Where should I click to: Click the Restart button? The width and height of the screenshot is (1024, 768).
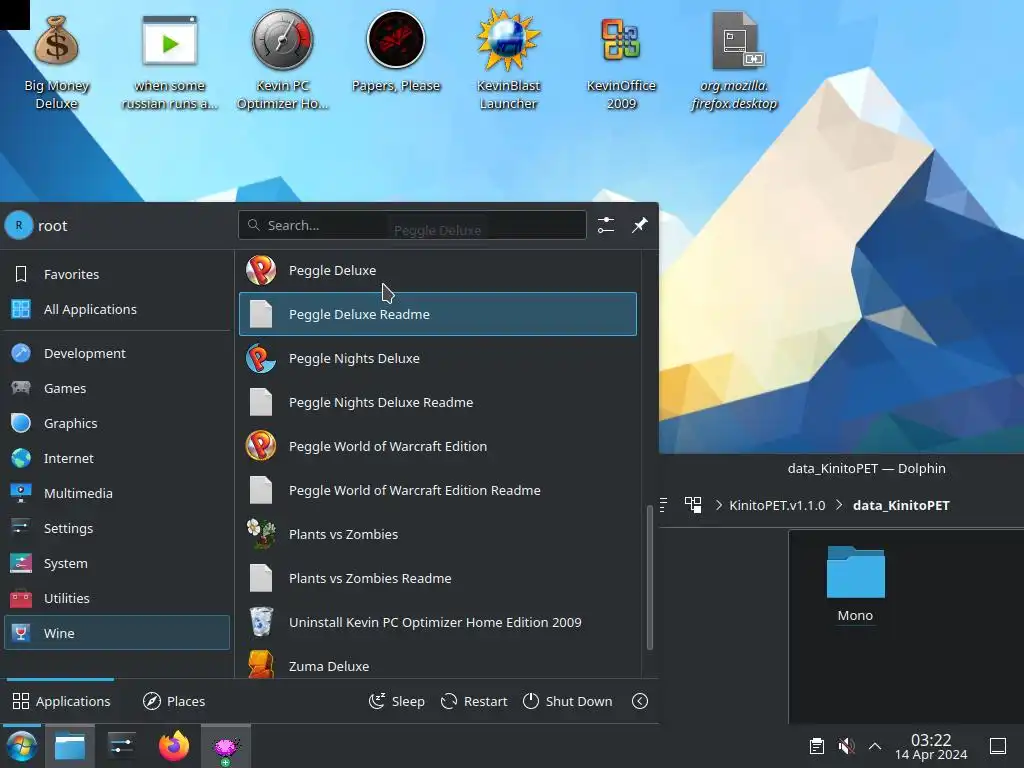click(x=474, y=701)
